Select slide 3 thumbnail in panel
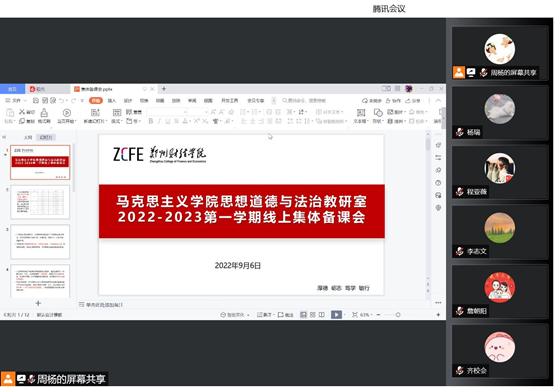This screenshot has width=555, height=387. (x=40, y=242)
